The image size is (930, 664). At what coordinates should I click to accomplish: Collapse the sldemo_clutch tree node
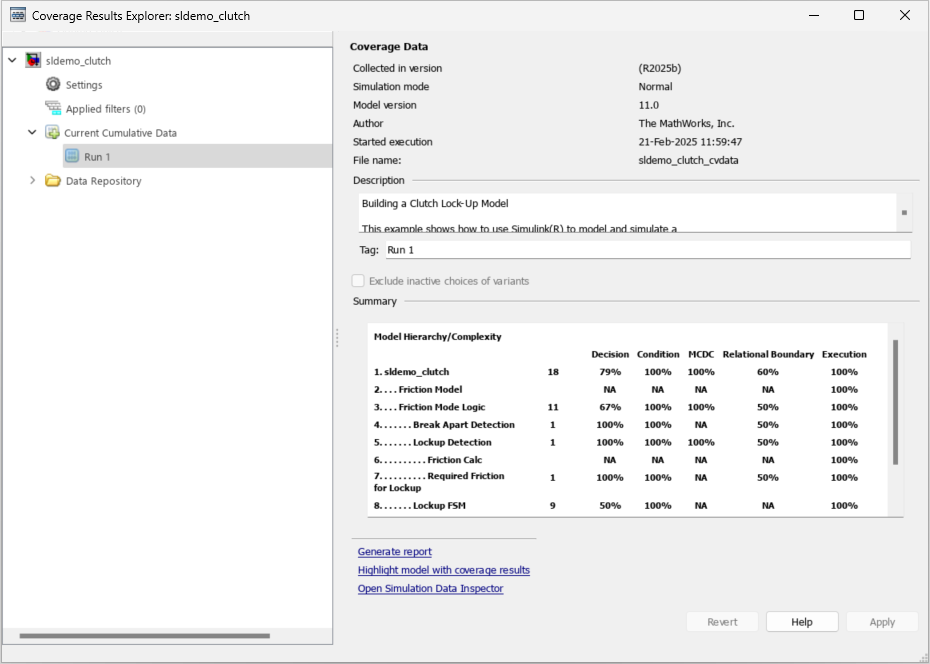(x=11, y=60)
